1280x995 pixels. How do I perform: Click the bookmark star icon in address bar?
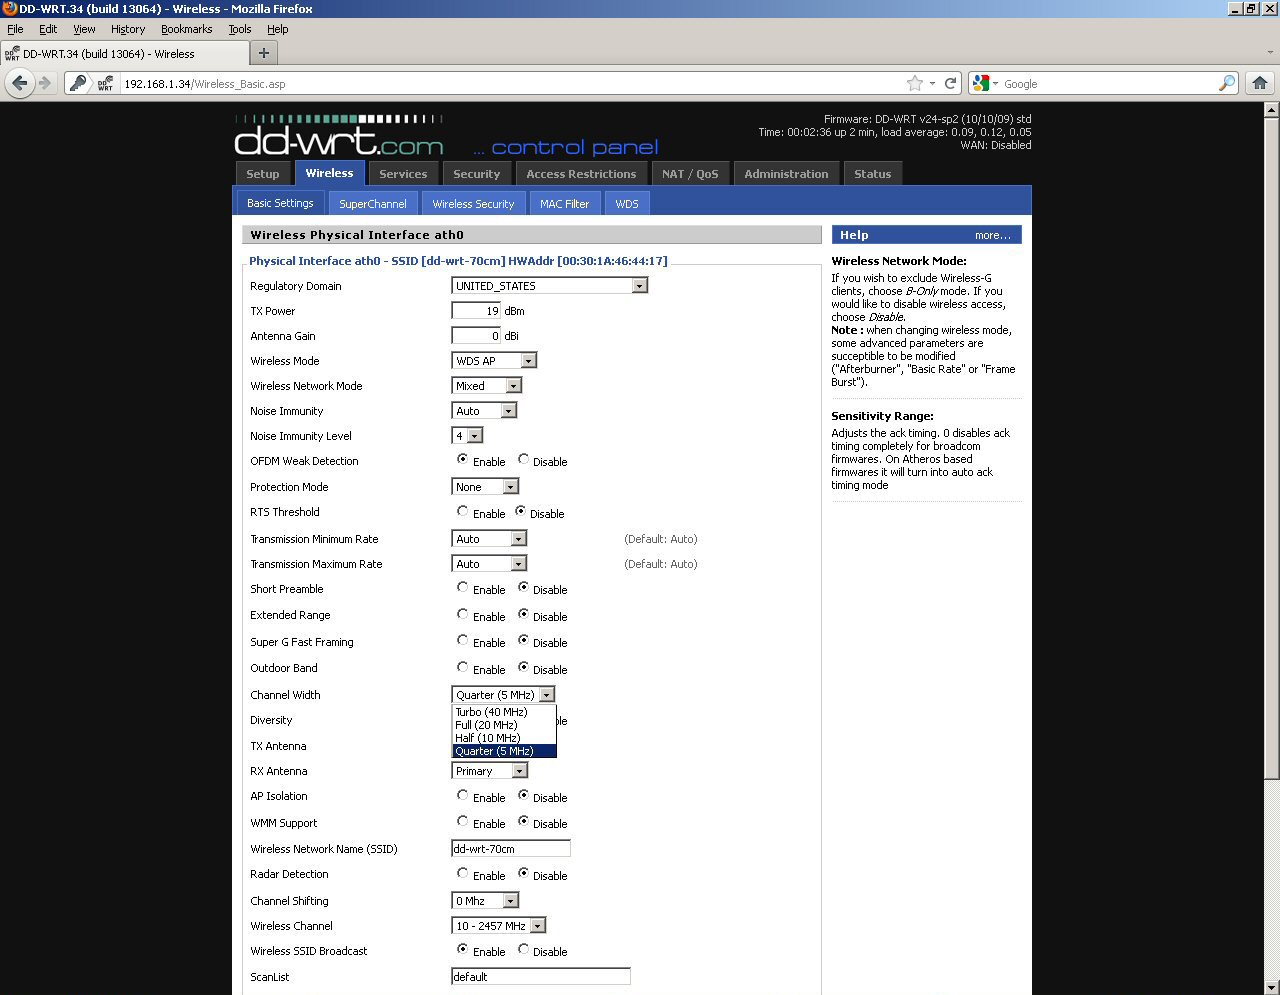pyautogui.click(x=914, y=83)
